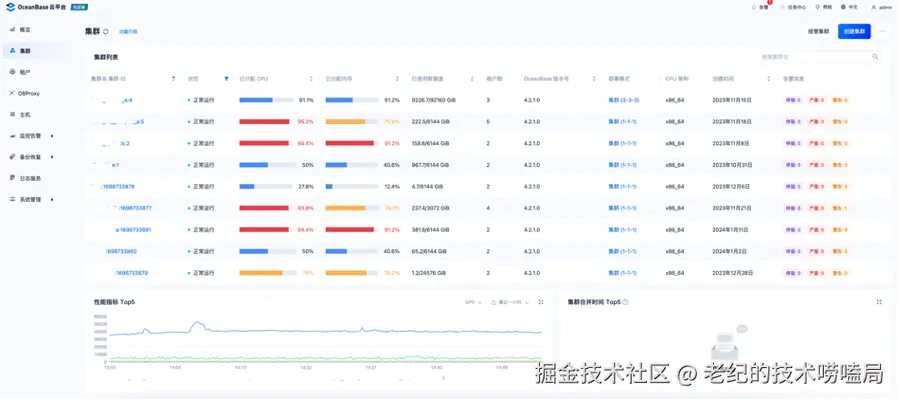Sort the 创建时间 column
Image resolution: width=898 pixels, height=400 pixels.
[770, 79]
